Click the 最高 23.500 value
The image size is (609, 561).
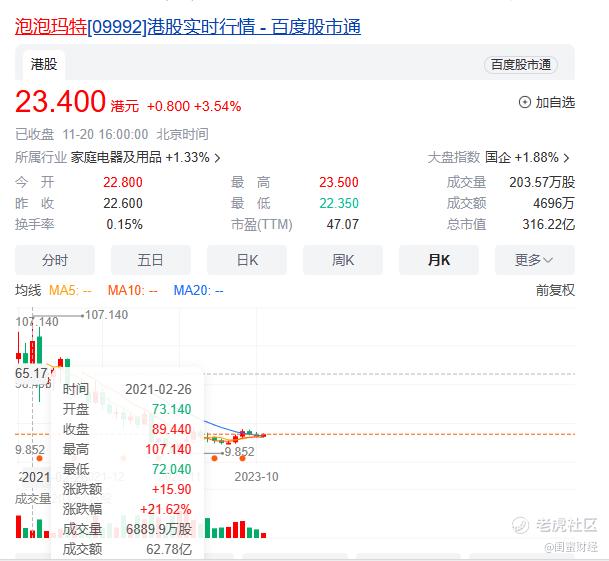coord(339,182)
